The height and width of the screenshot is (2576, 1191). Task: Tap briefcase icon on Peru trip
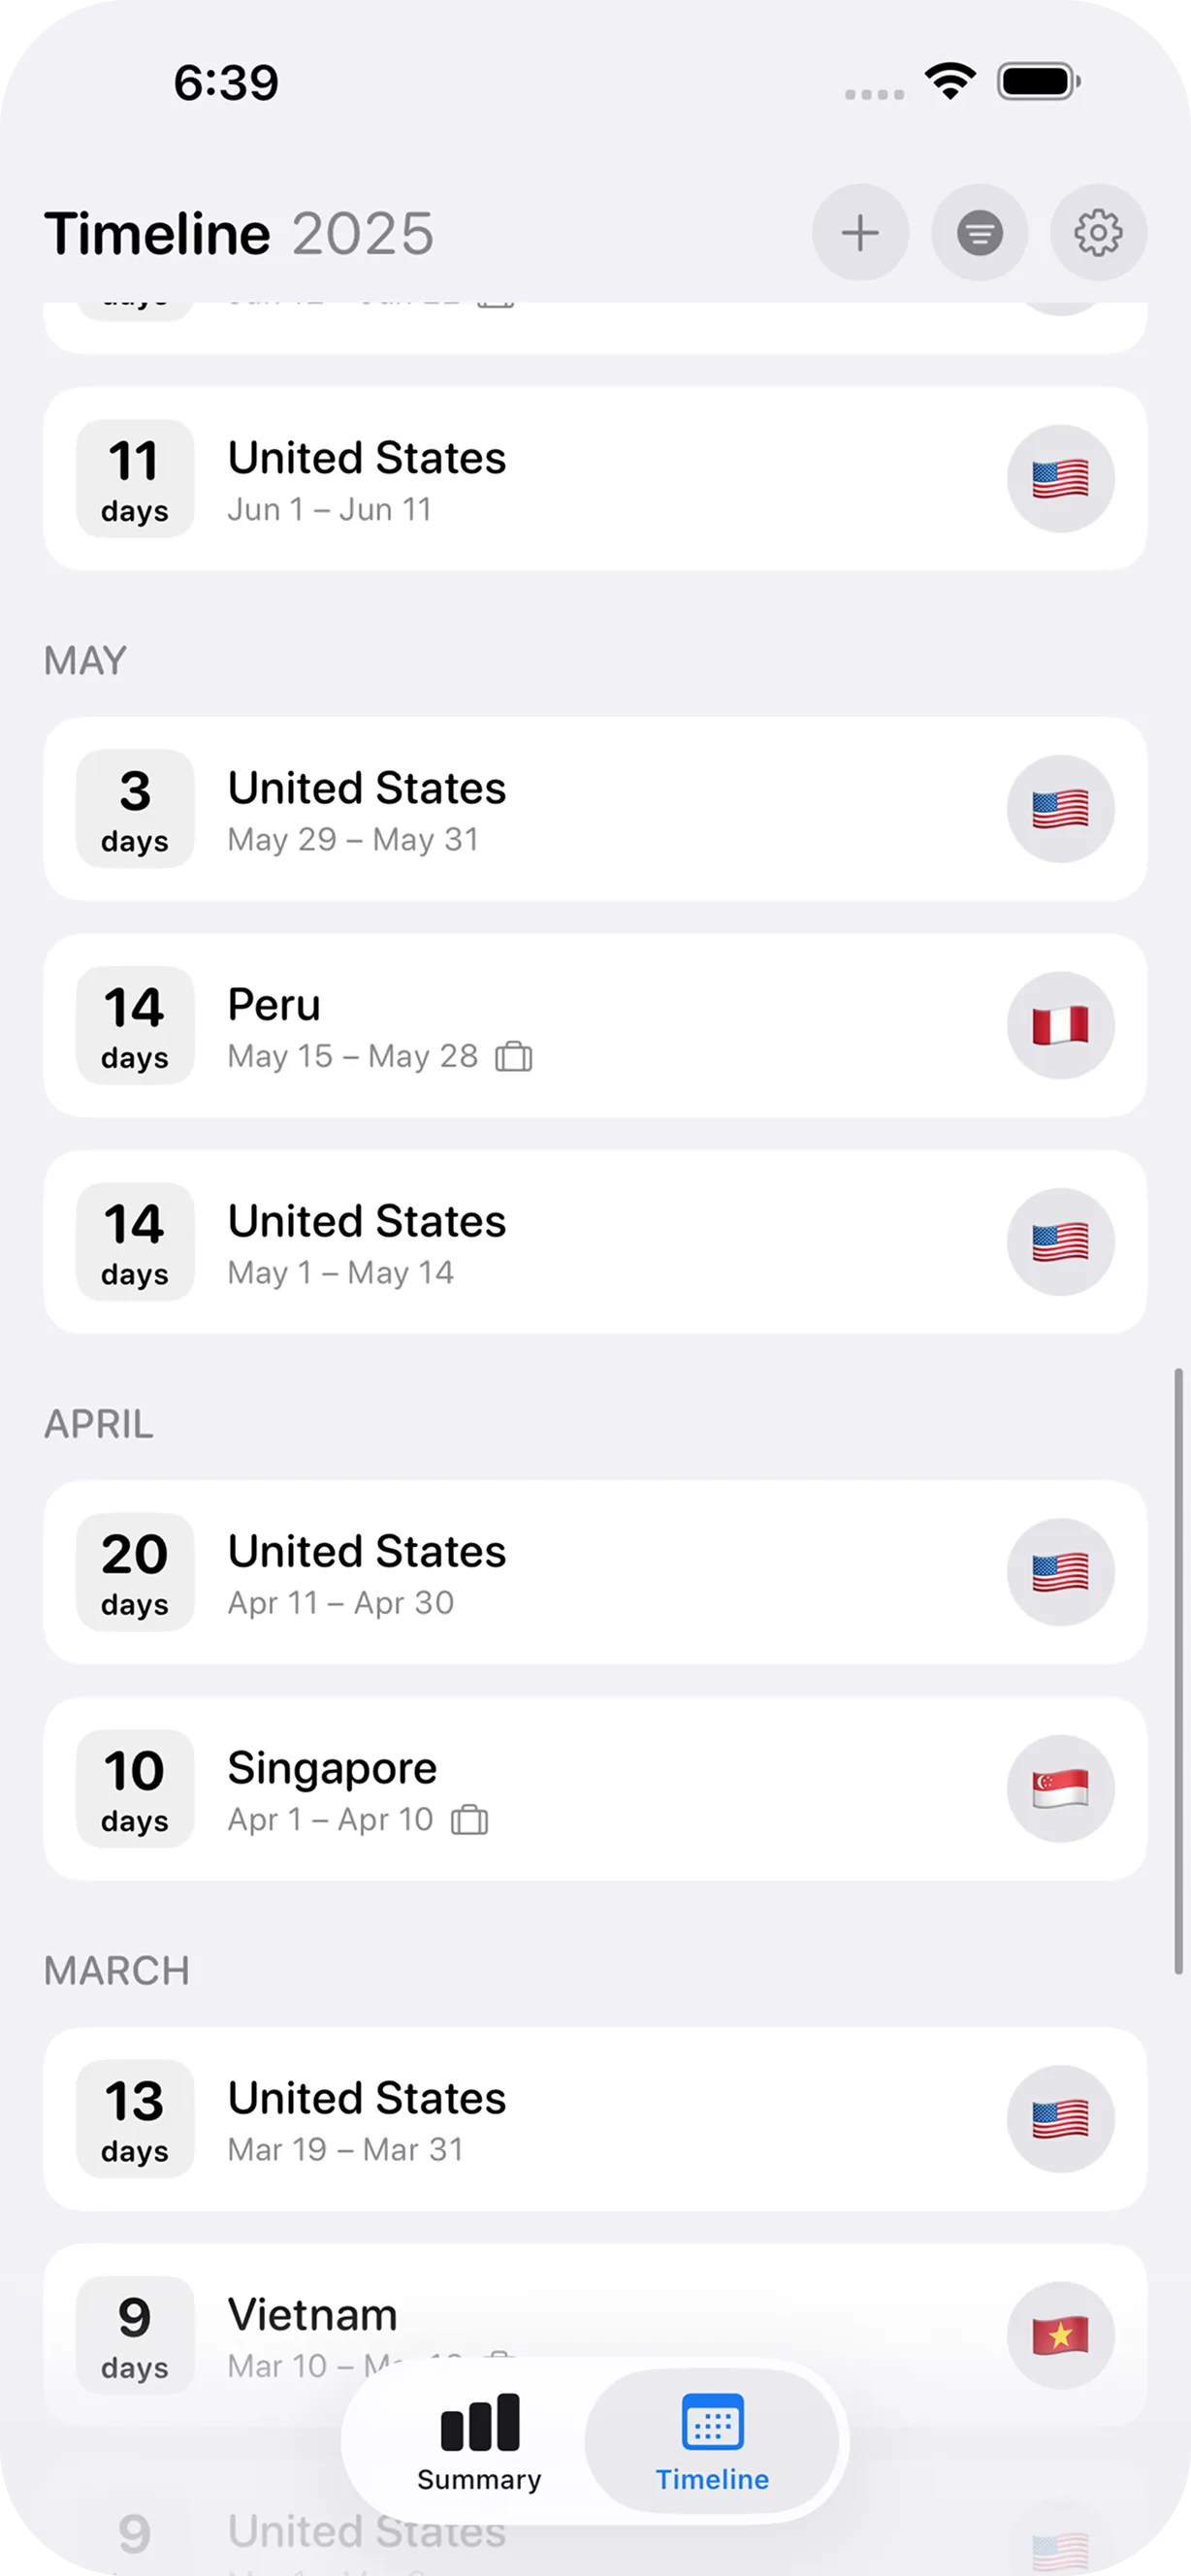[514, 1056]
